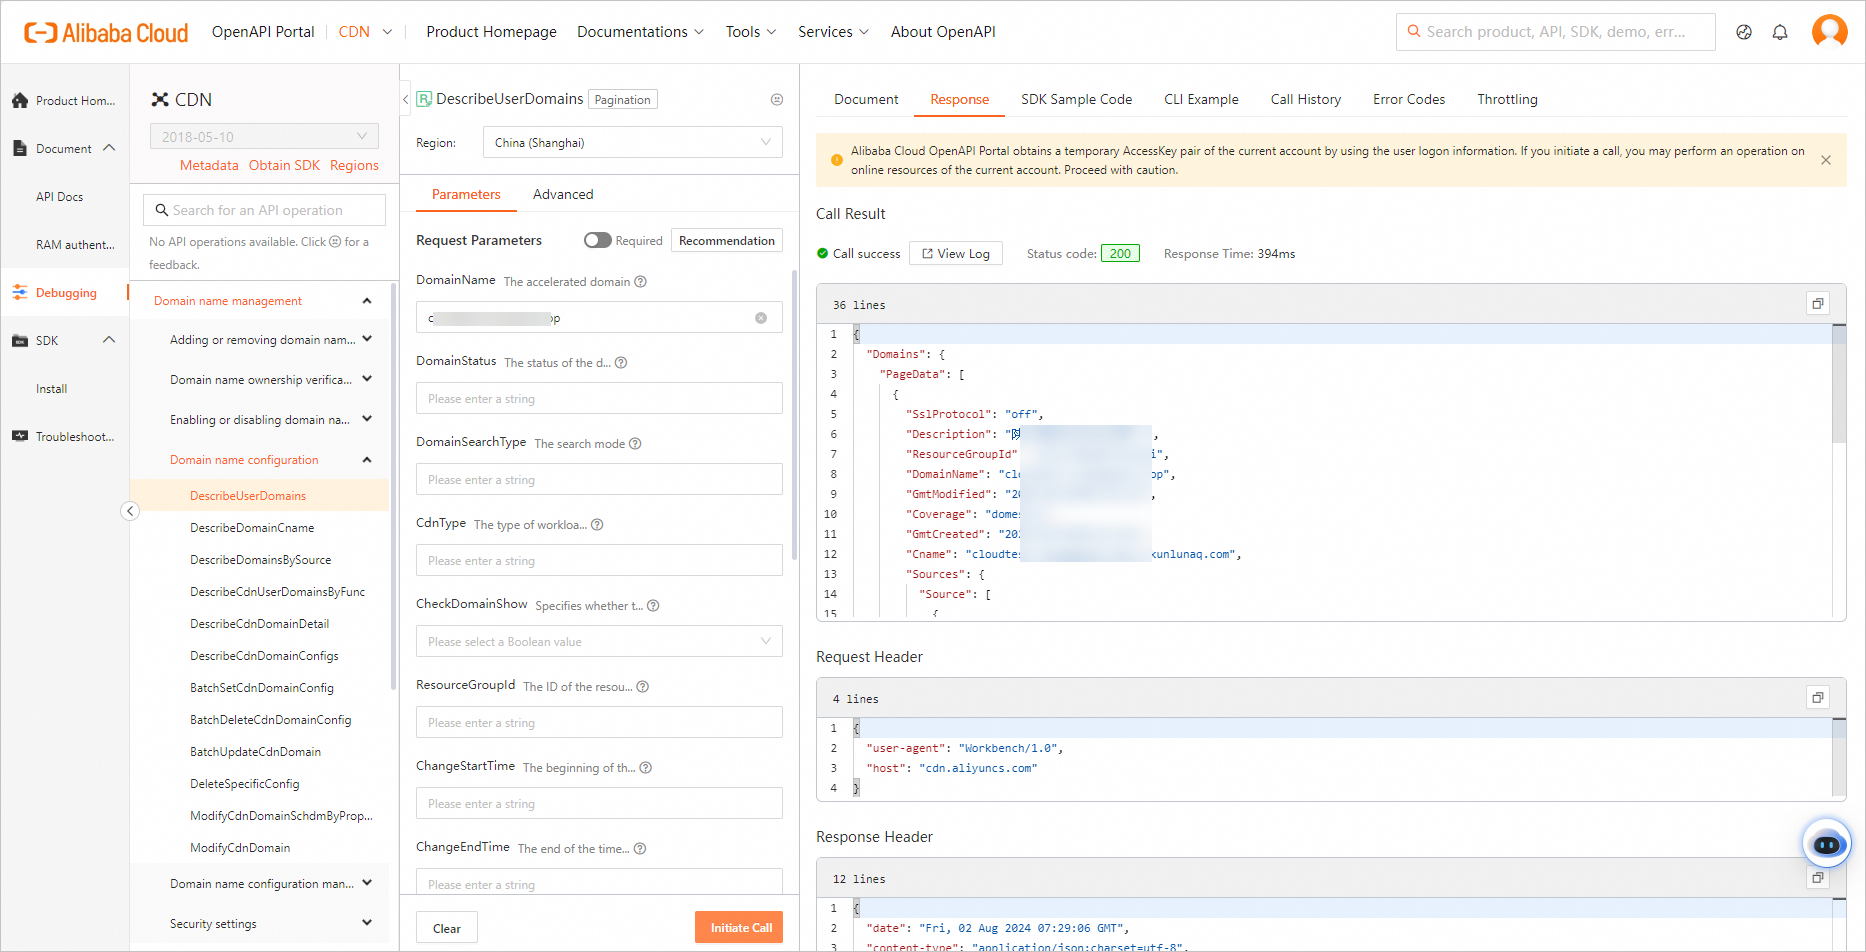Click the ChangeEndTime help question icon
The image size is (1866, 952).
pyautogui.click(x=640, y=849)
